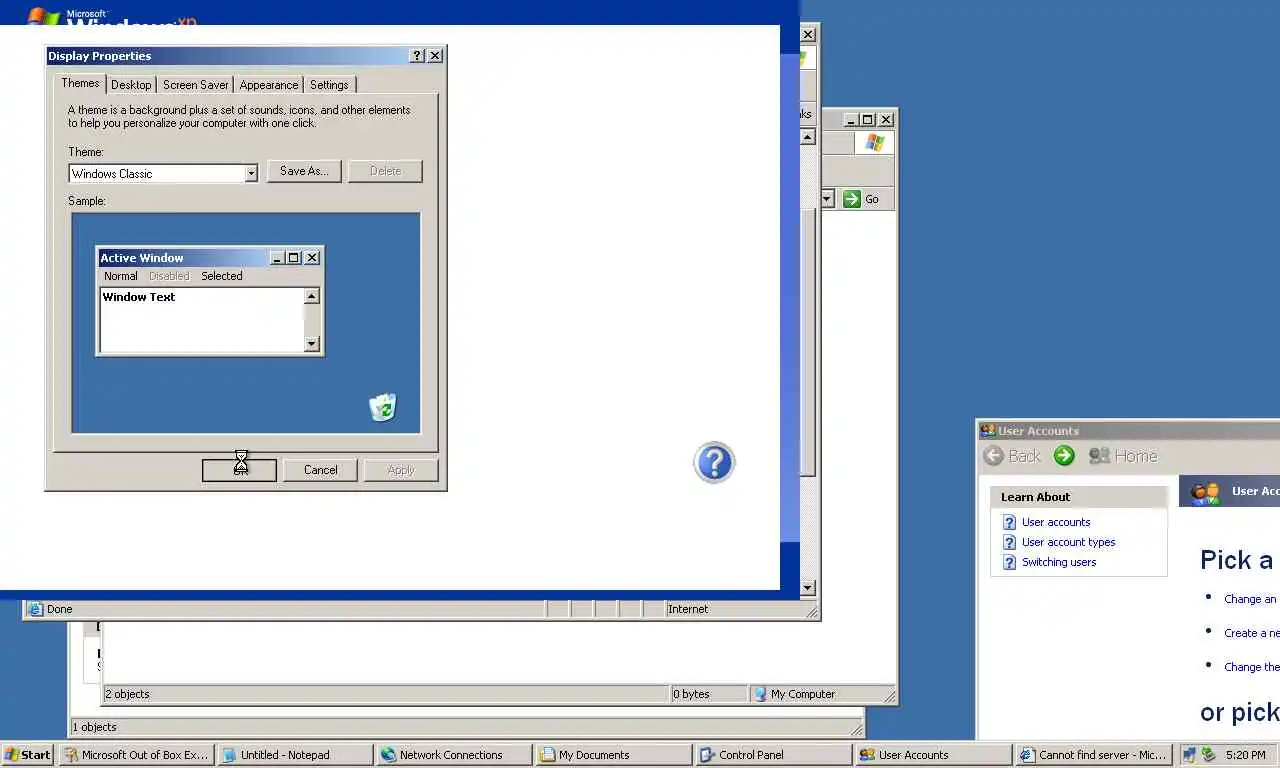This screenshot has width=1280, height=768.
Task: Click the recycle bin icon in theme sample
Action: coord(383,407)
